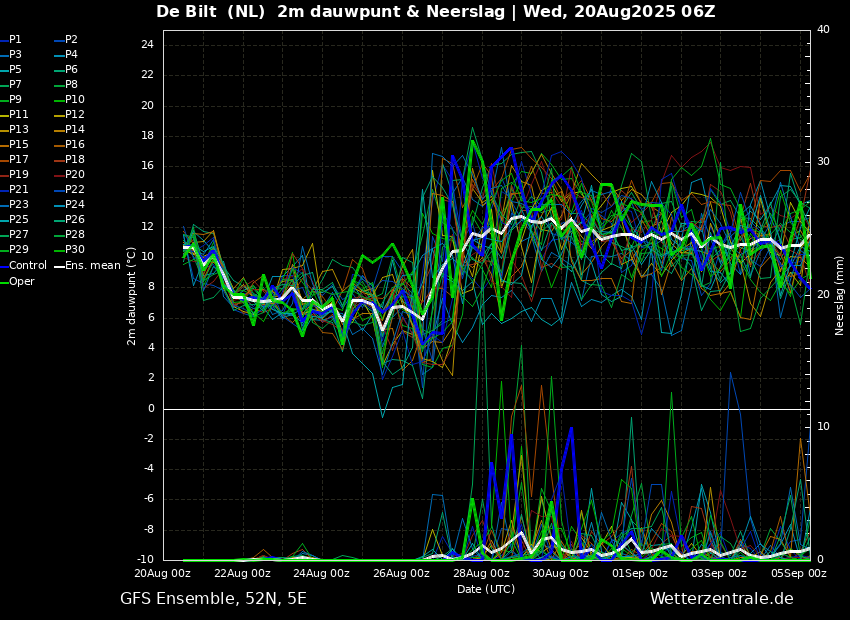
Task: Select the P10 legend entry
Action: (x=70, y=100)
